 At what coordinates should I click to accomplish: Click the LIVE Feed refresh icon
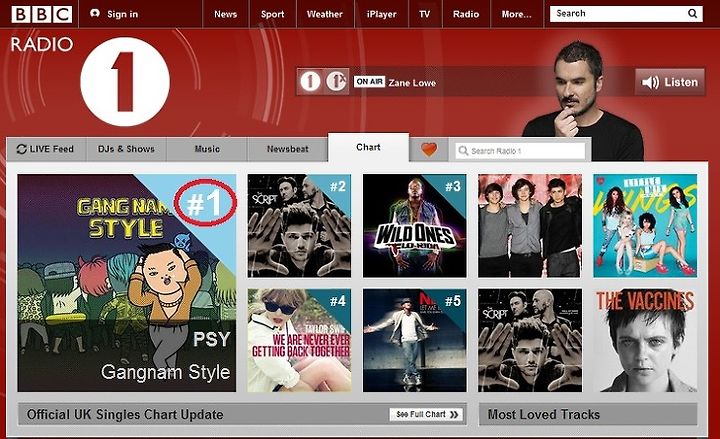(x=21, y=149)
